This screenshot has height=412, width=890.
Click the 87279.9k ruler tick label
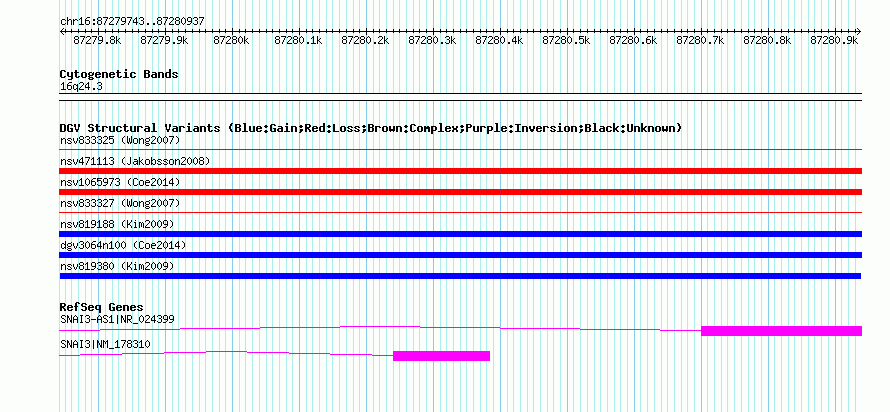(164, 40)
